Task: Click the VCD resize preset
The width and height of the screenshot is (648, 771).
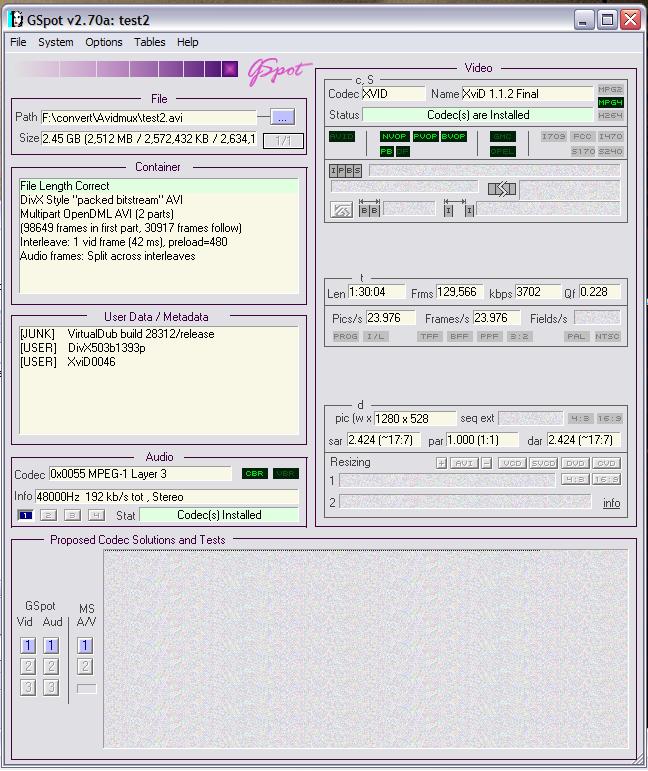Action: [512, 463]
